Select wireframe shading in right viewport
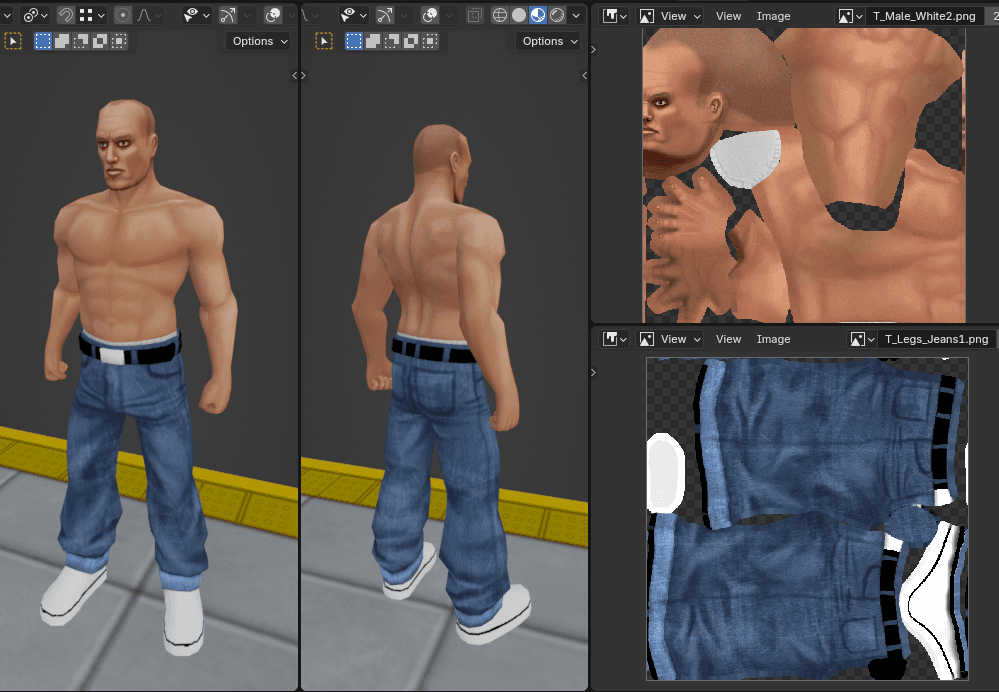This screenshot has width=999, height=692. [499, 15]
